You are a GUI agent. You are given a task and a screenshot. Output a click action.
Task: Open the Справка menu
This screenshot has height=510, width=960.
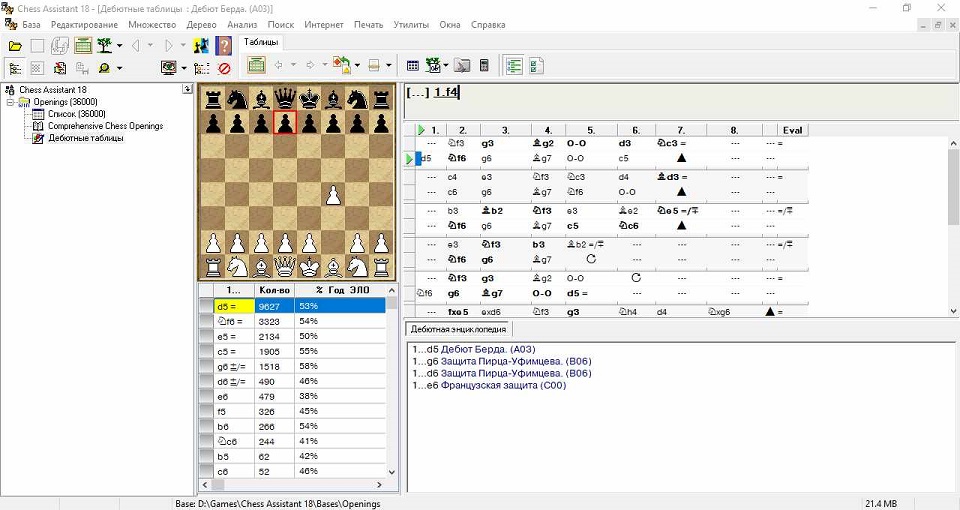point(488,24)
